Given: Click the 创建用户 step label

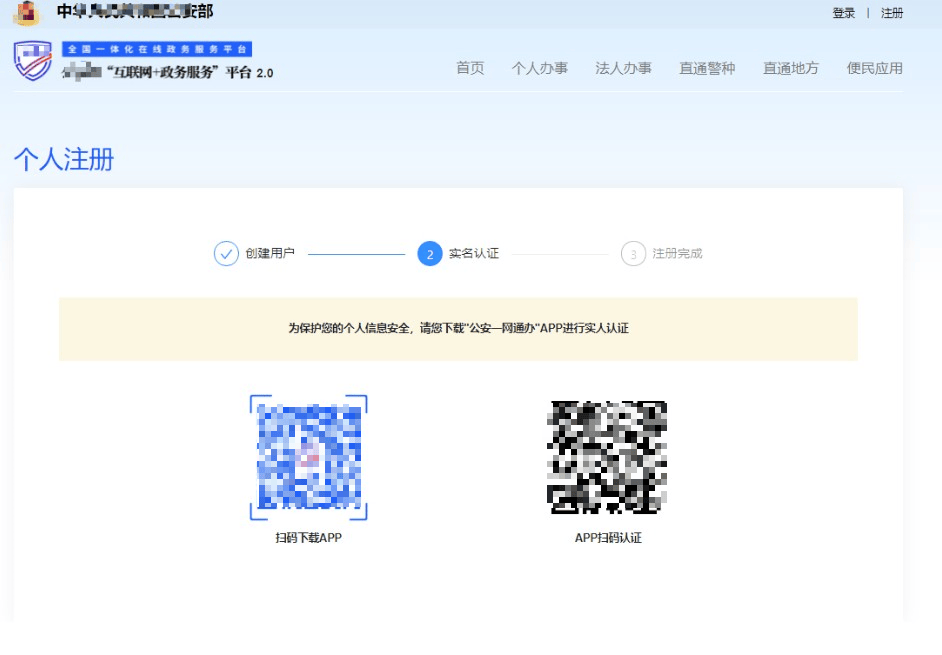Looking at the screenshot, I should 270,254.
